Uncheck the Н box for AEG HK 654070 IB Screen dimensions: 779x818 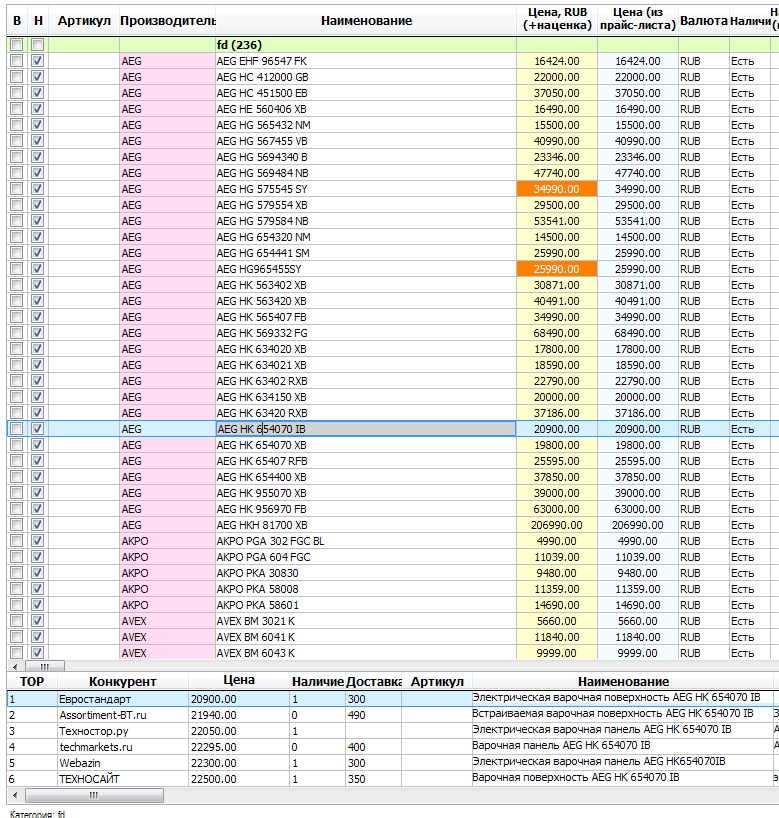[x=38, y=429]
